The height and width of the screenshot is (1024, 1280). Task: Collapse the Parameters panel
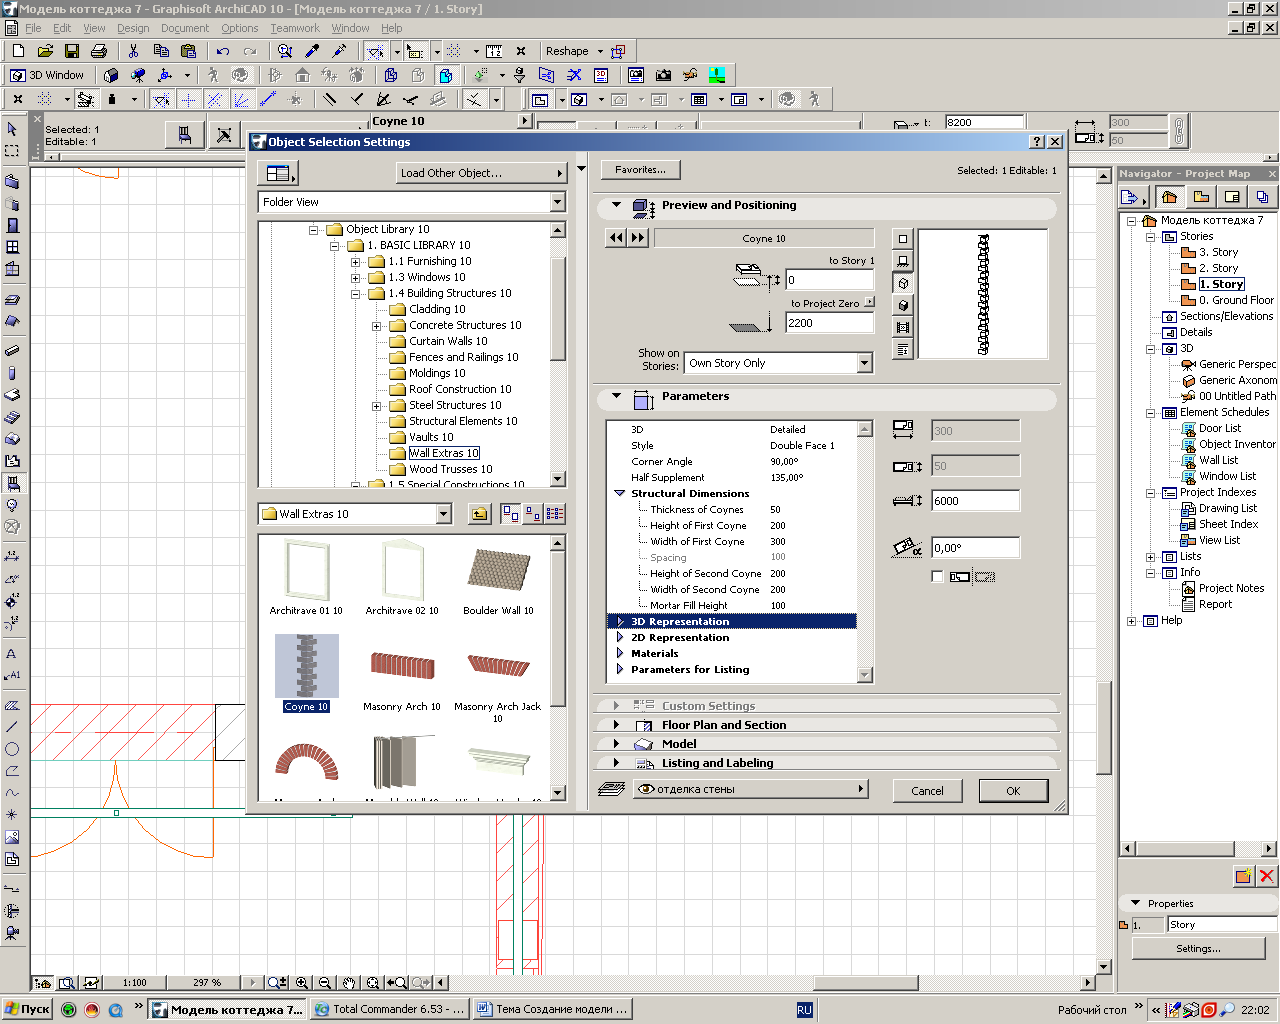[x=617, y=396]
